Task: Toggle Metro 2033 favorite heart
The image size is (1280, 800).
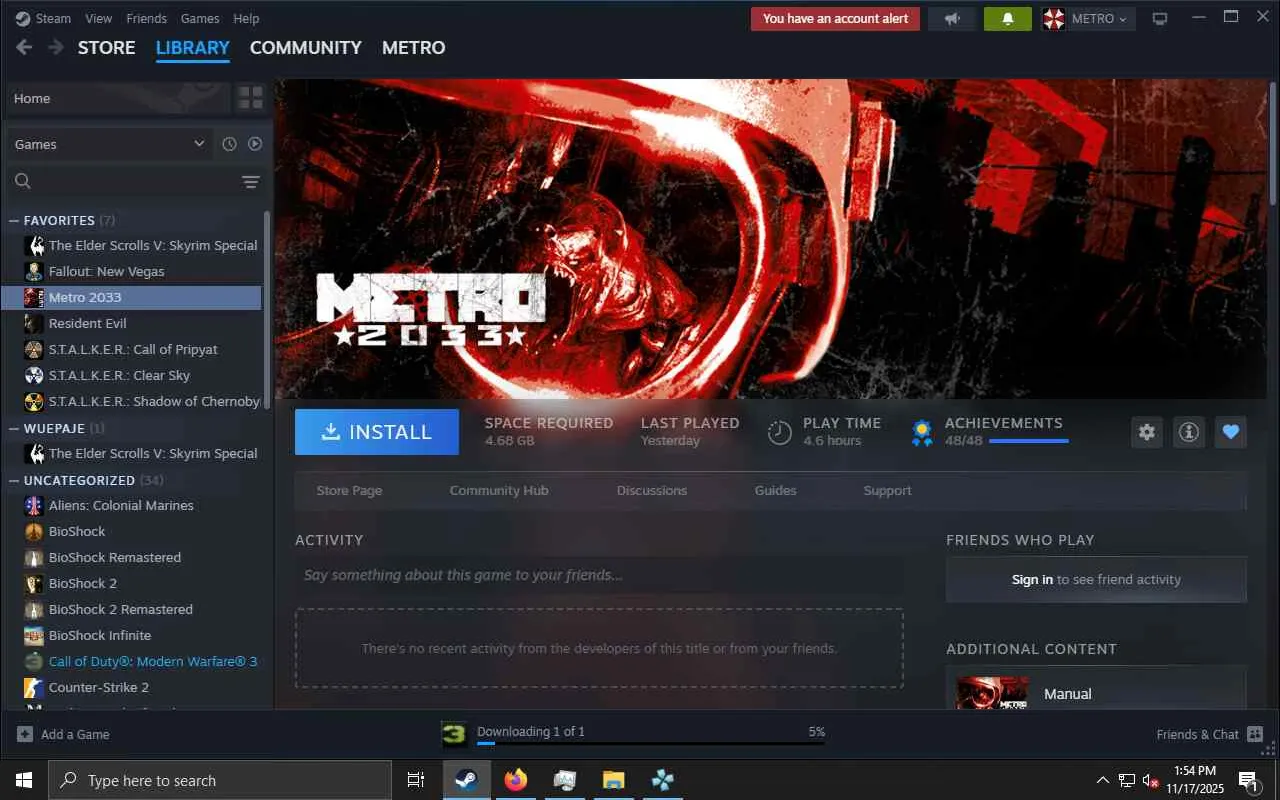Action: pyautogui.click(x=1231, y=432)
